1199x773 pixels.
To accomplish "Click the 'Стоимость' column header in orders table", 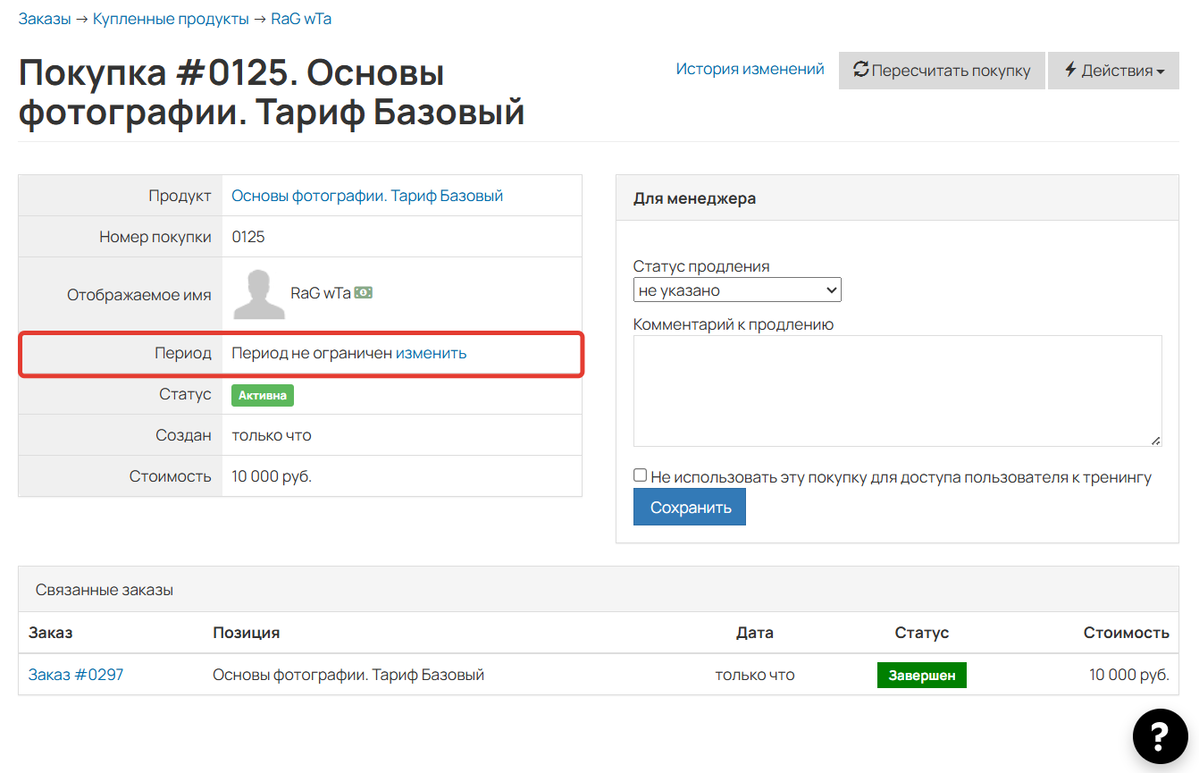I will [1126, 632].
